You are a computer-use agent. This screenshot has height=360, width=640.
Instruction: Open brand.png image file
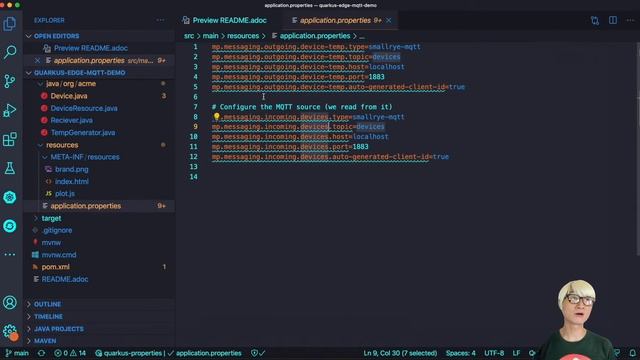tap(71, 169)
